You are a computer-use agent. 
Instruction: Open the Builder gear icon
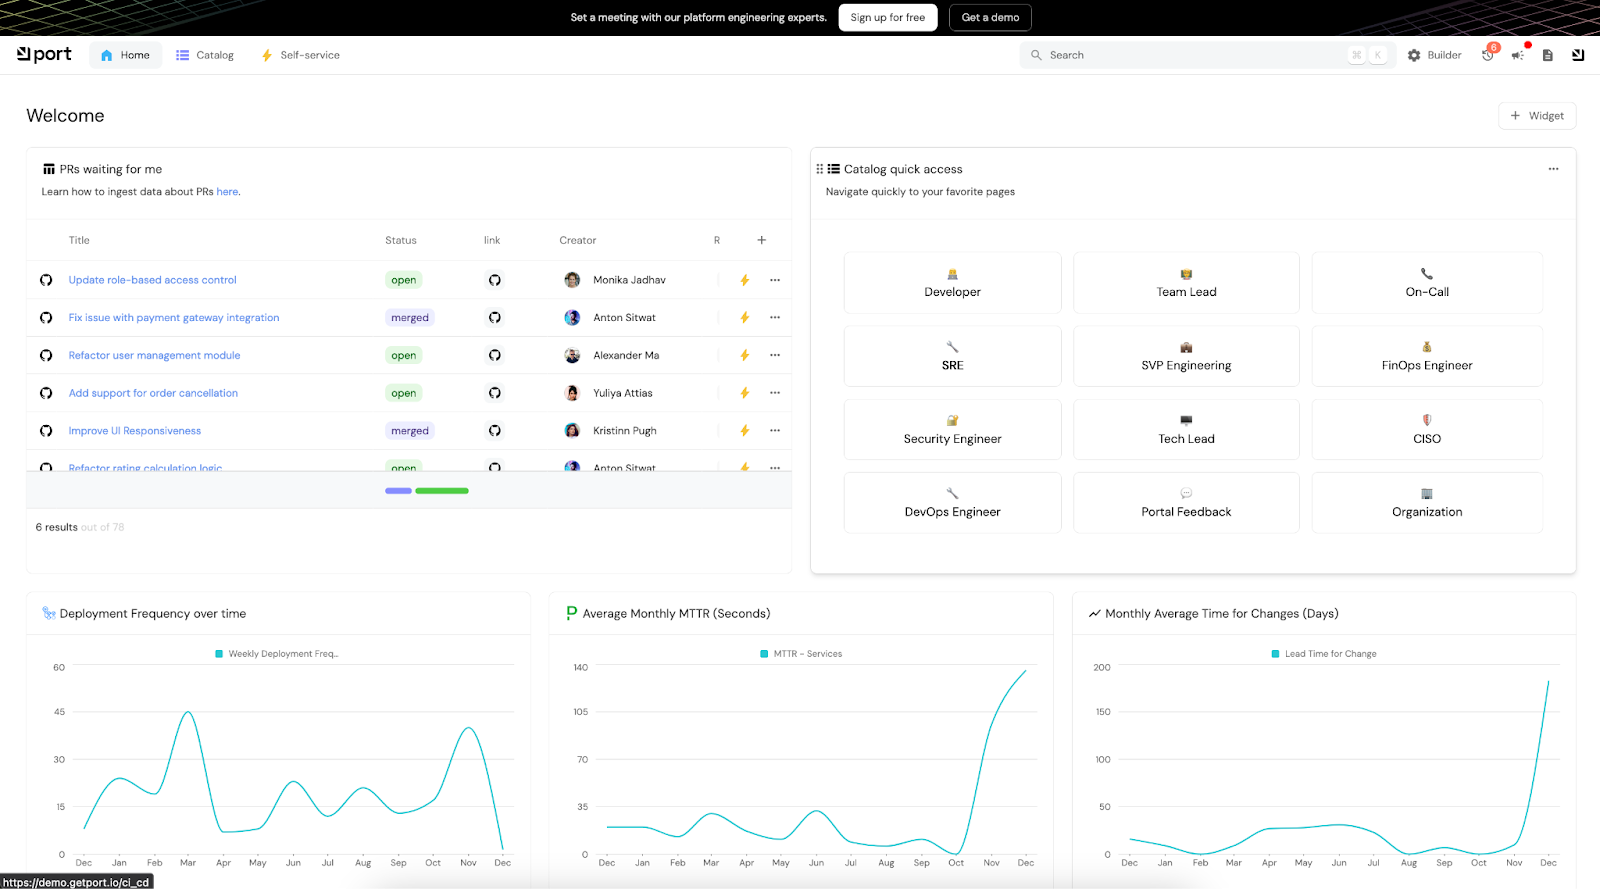click(1414, 56)
